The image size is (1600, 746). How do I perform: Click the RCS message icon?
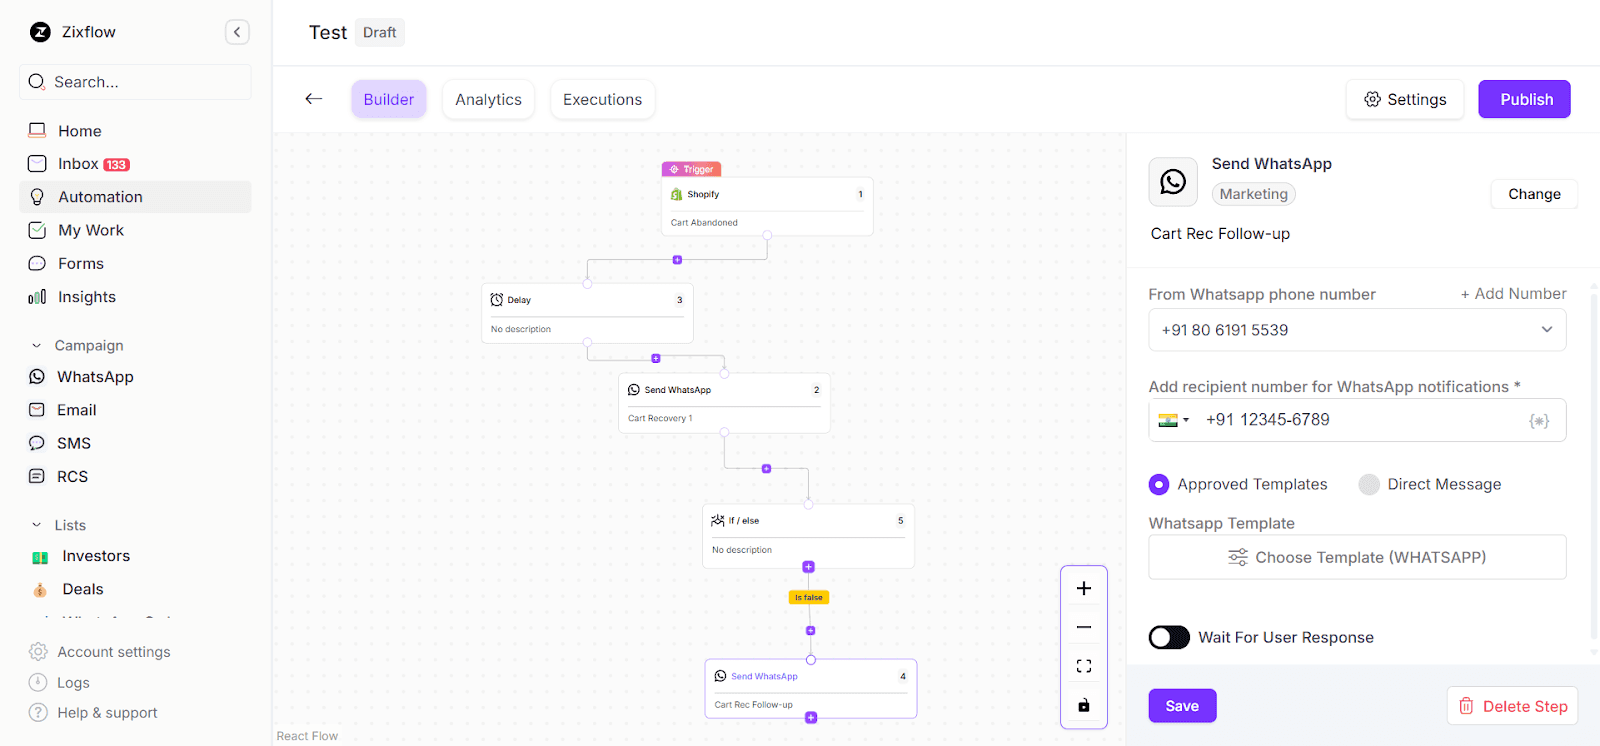tap(37, 476)
